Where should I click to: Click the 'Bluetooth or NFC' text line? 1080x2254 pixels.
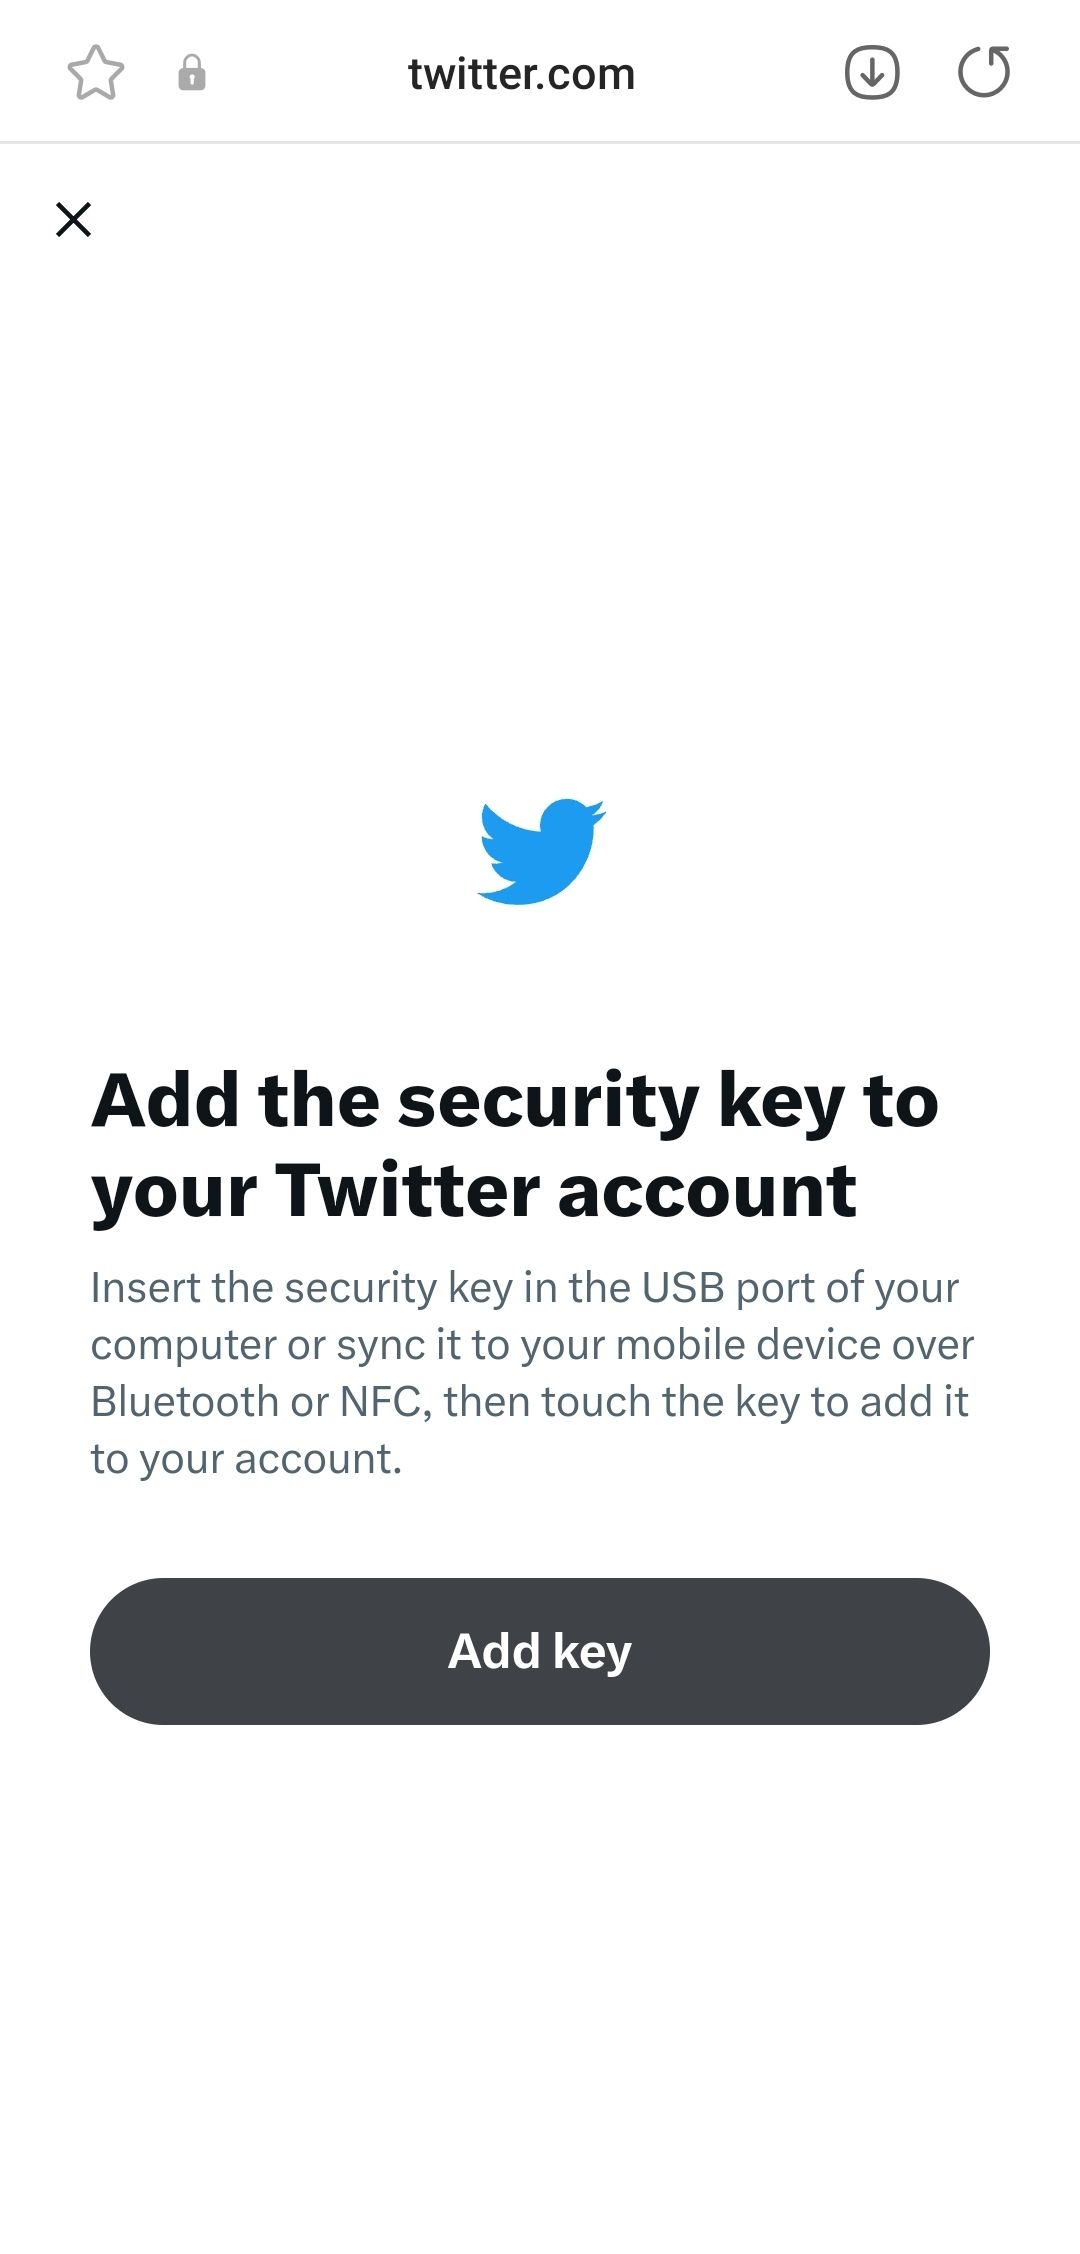(530, 1402)
